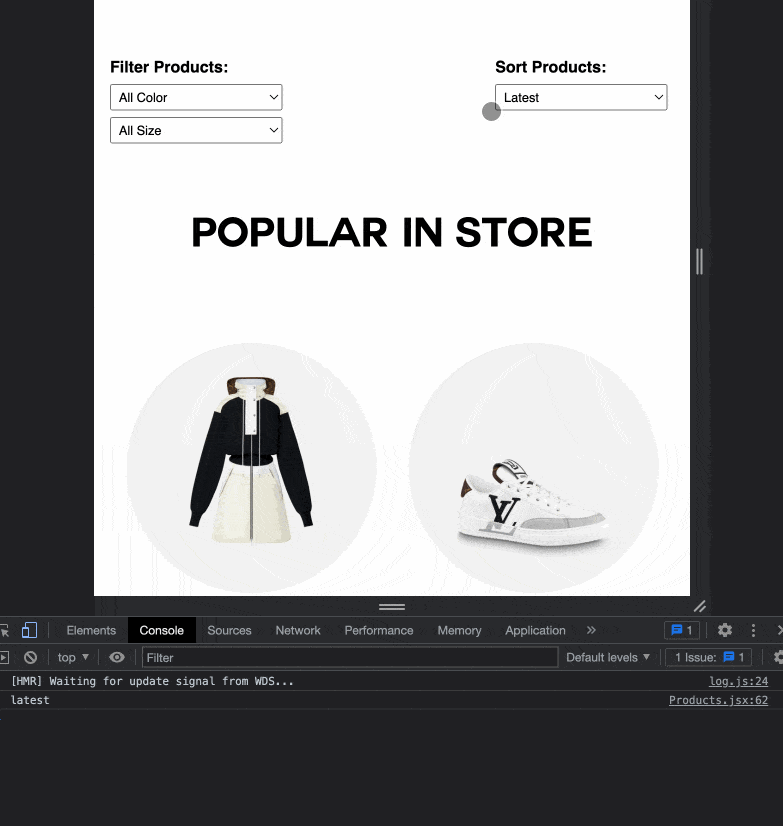This screenshot has width=783, height=826.
Task: Click the 'latest' console log entry
Action: [30, 700]
